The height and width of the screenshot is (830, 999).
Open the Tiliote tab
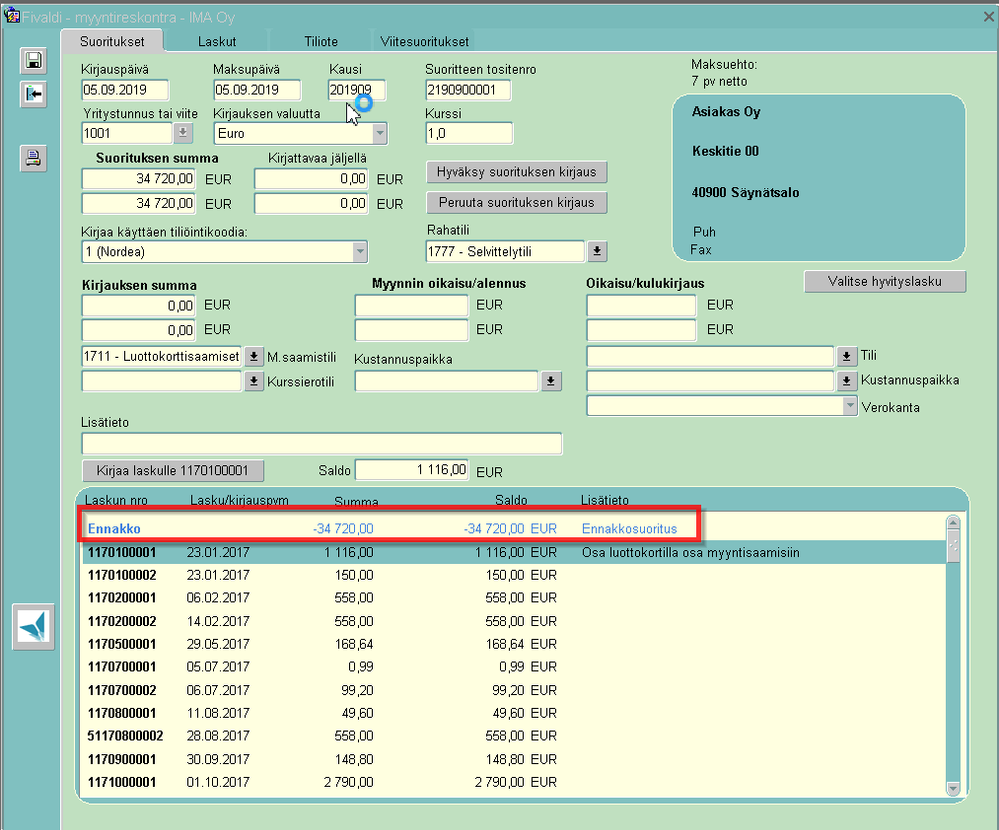tap(320, 41)
